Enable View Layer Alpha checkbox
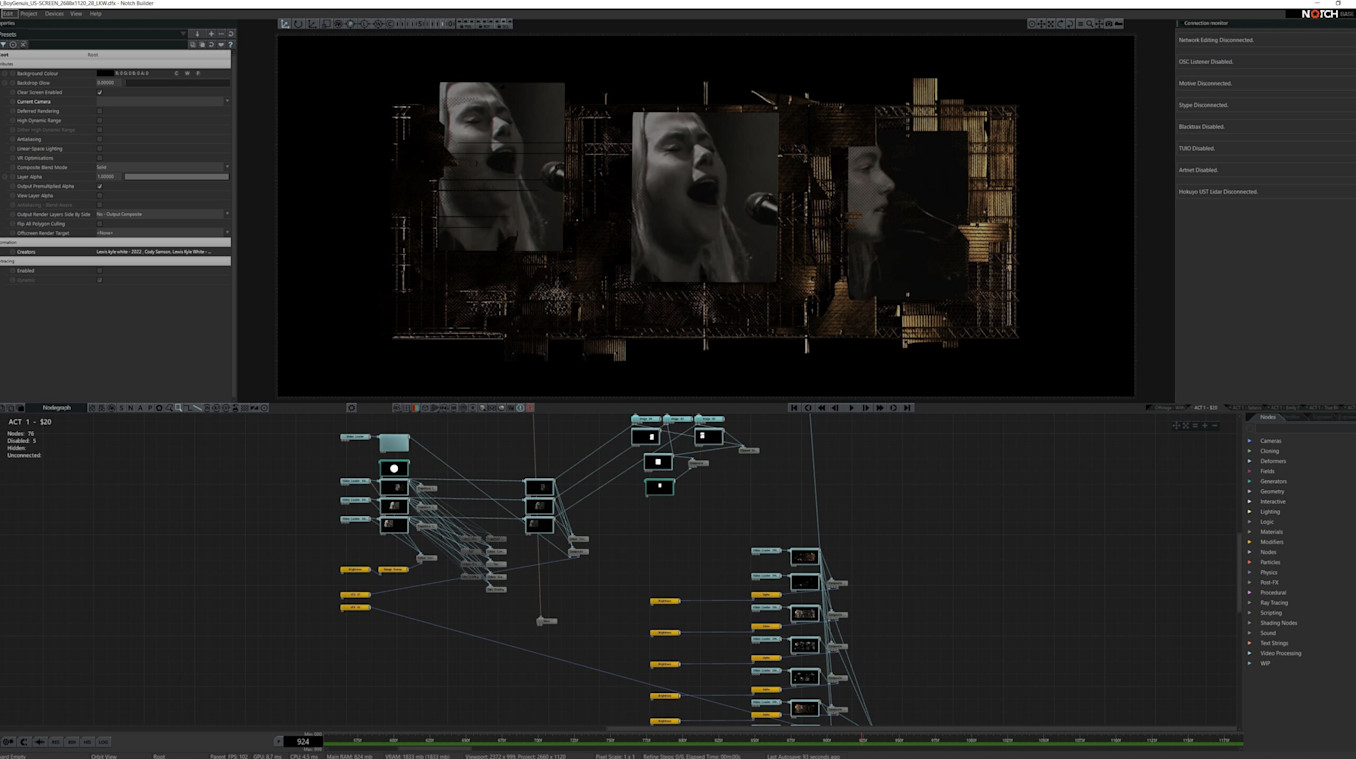 pyautogui.click(x=99, y=196)
